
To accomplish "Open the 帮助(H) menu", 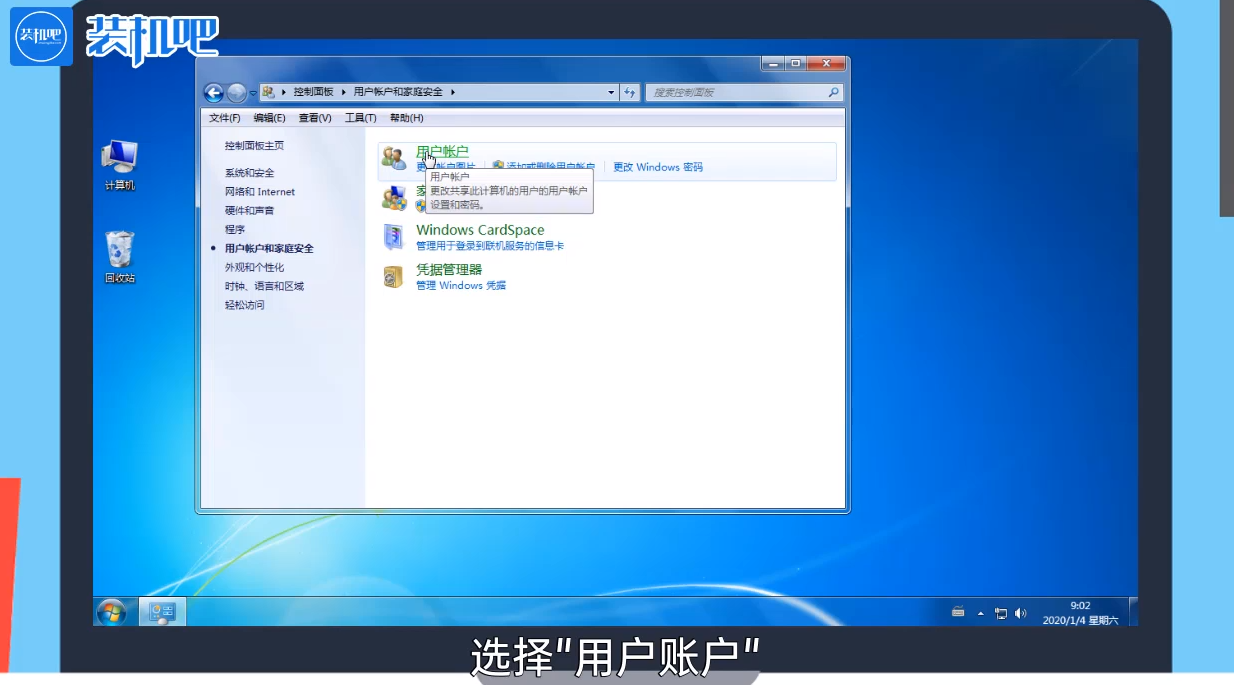I will pos(406,118).
